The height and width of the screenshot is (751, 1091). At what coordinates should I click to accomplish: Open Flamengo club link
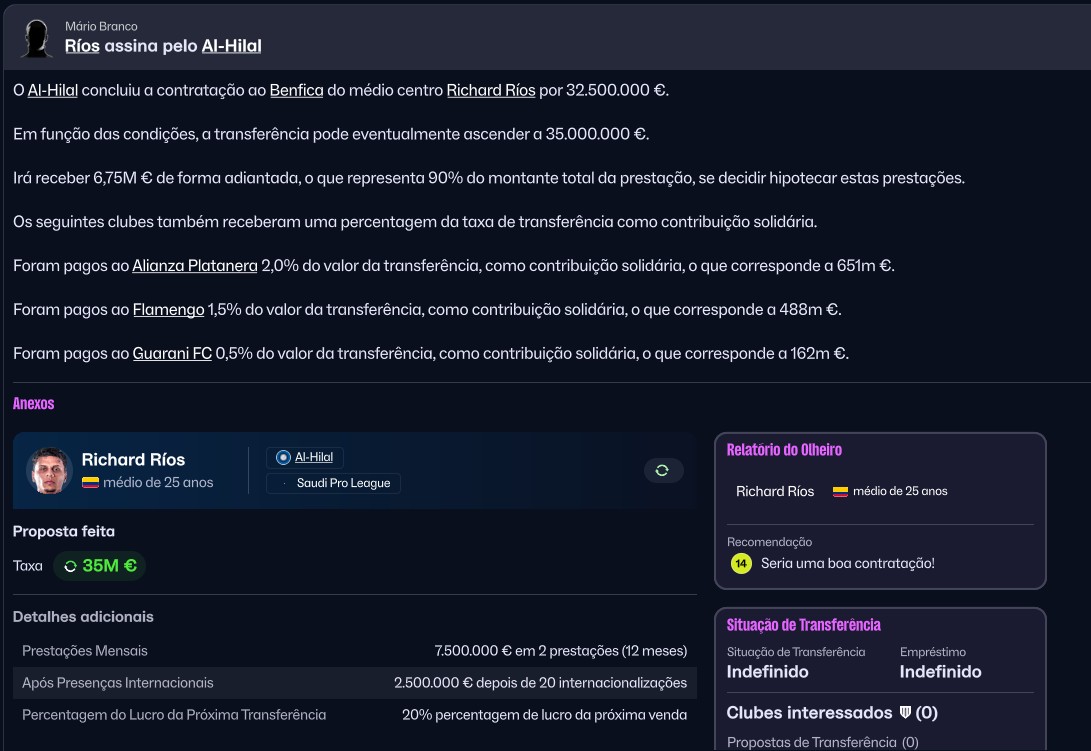click(x=168, y=310)
